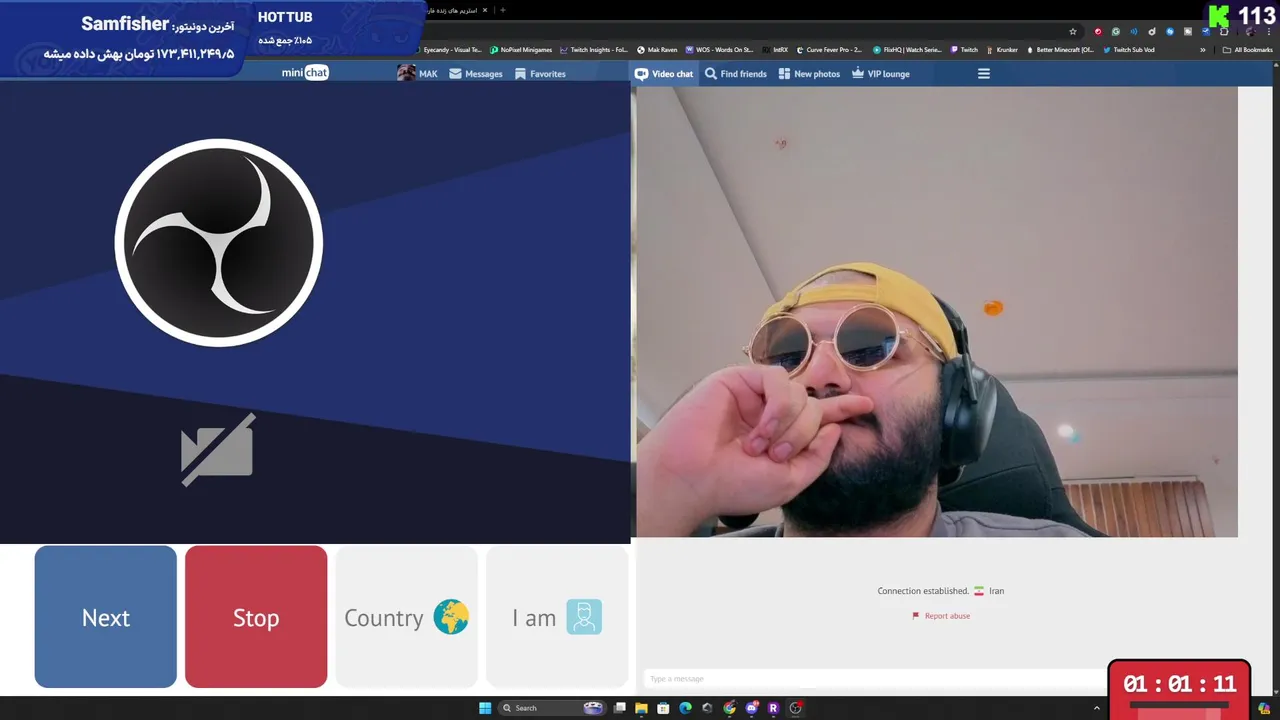Click the envelope Messages icon
Image resolution: width=1280 pixels, height=720 pixels.
[455, 73]
